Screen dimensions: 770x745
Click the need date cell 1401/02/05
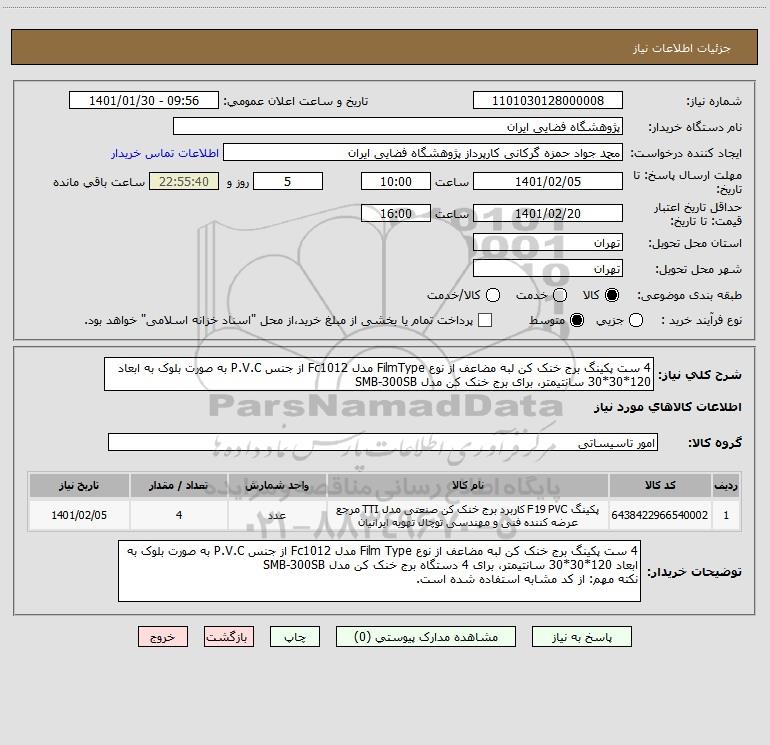[x=79, y=515]
